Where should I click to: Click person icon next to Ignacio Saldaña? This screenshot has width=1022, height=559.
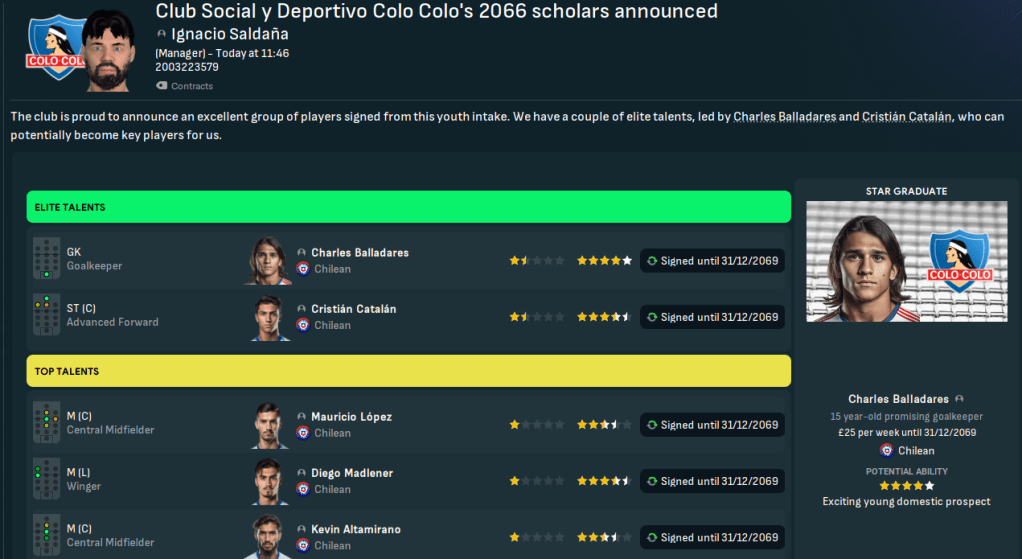[162, 34]
